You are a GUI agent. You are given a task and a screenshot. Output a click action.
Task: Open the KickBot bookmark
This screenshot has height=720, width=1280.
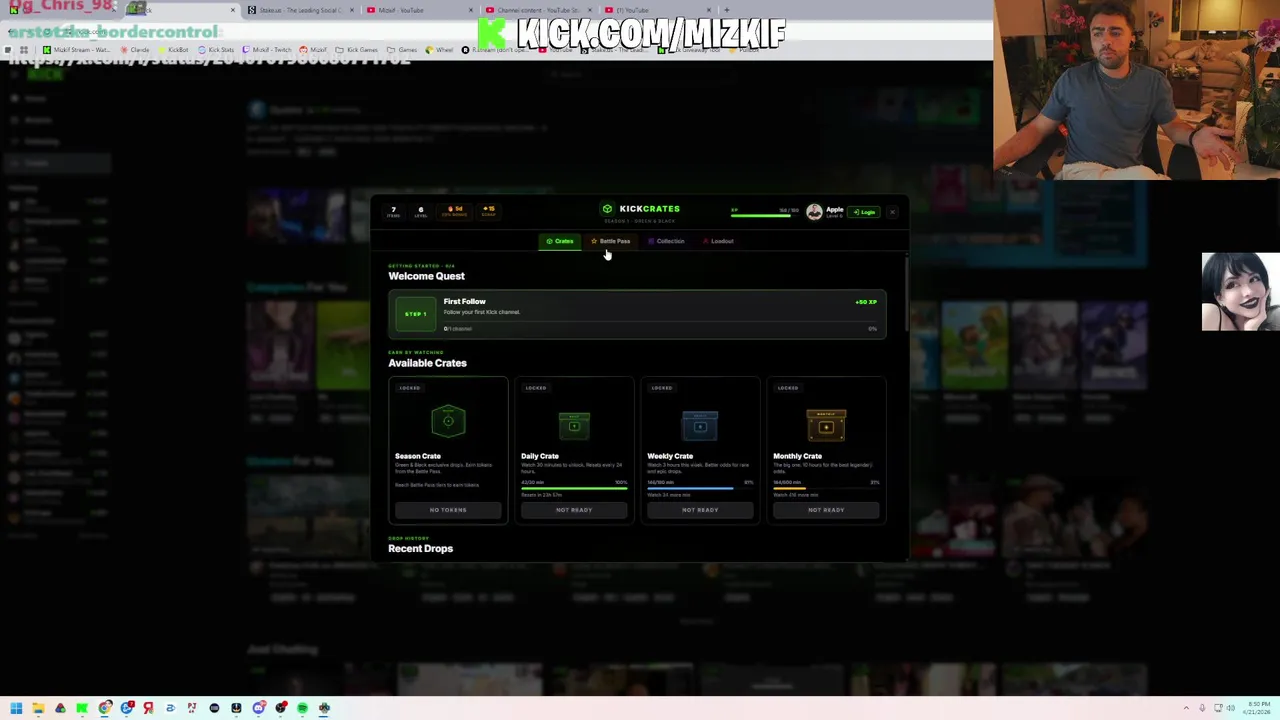(x=173, y=50)
